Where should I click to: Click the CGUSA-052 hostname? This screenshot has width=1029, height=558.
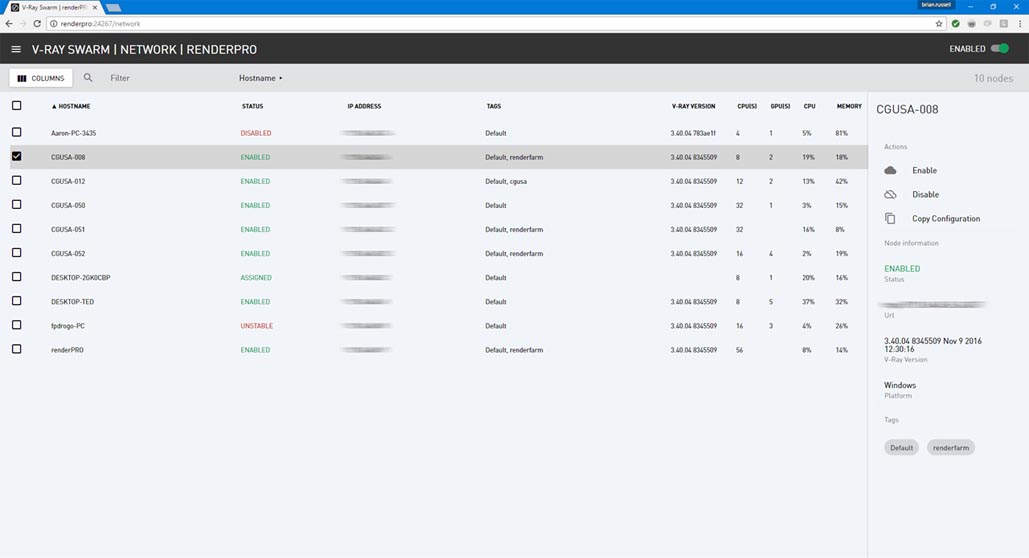point(68,253)
